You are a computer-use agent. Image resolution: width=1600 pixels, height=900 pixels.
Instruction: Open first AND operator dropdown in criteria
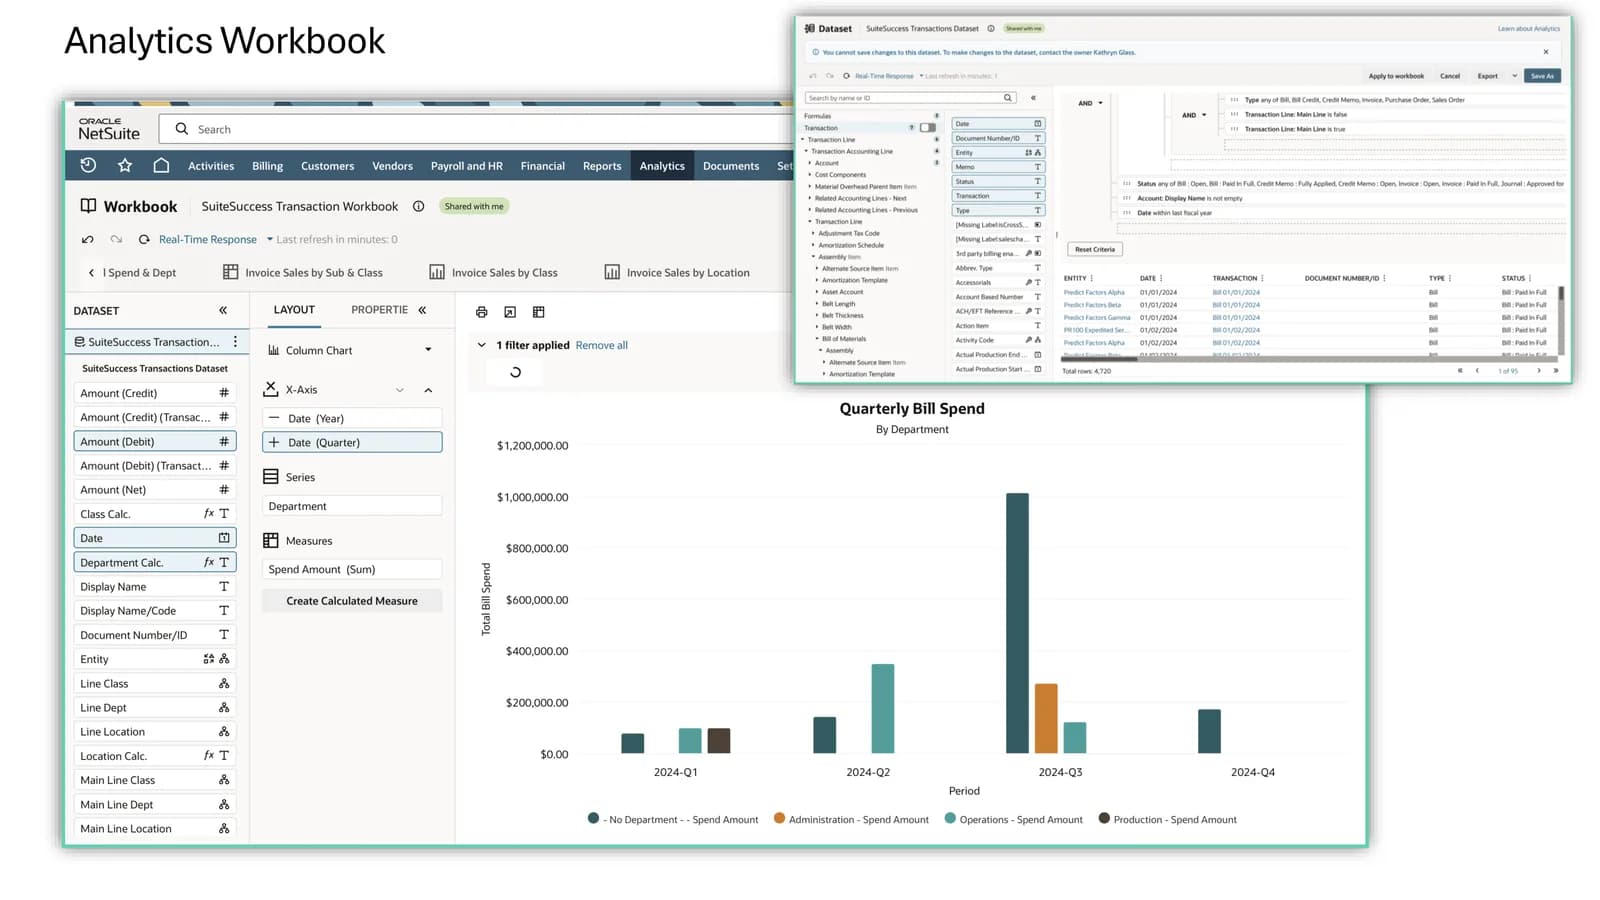point(1100,103)
